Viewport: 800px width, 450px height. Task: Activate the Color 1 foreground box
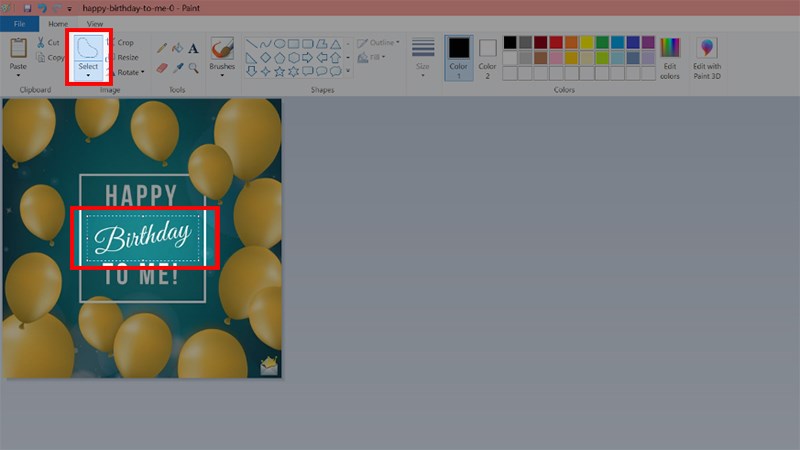pyautogui.click(x=459, y=58)
